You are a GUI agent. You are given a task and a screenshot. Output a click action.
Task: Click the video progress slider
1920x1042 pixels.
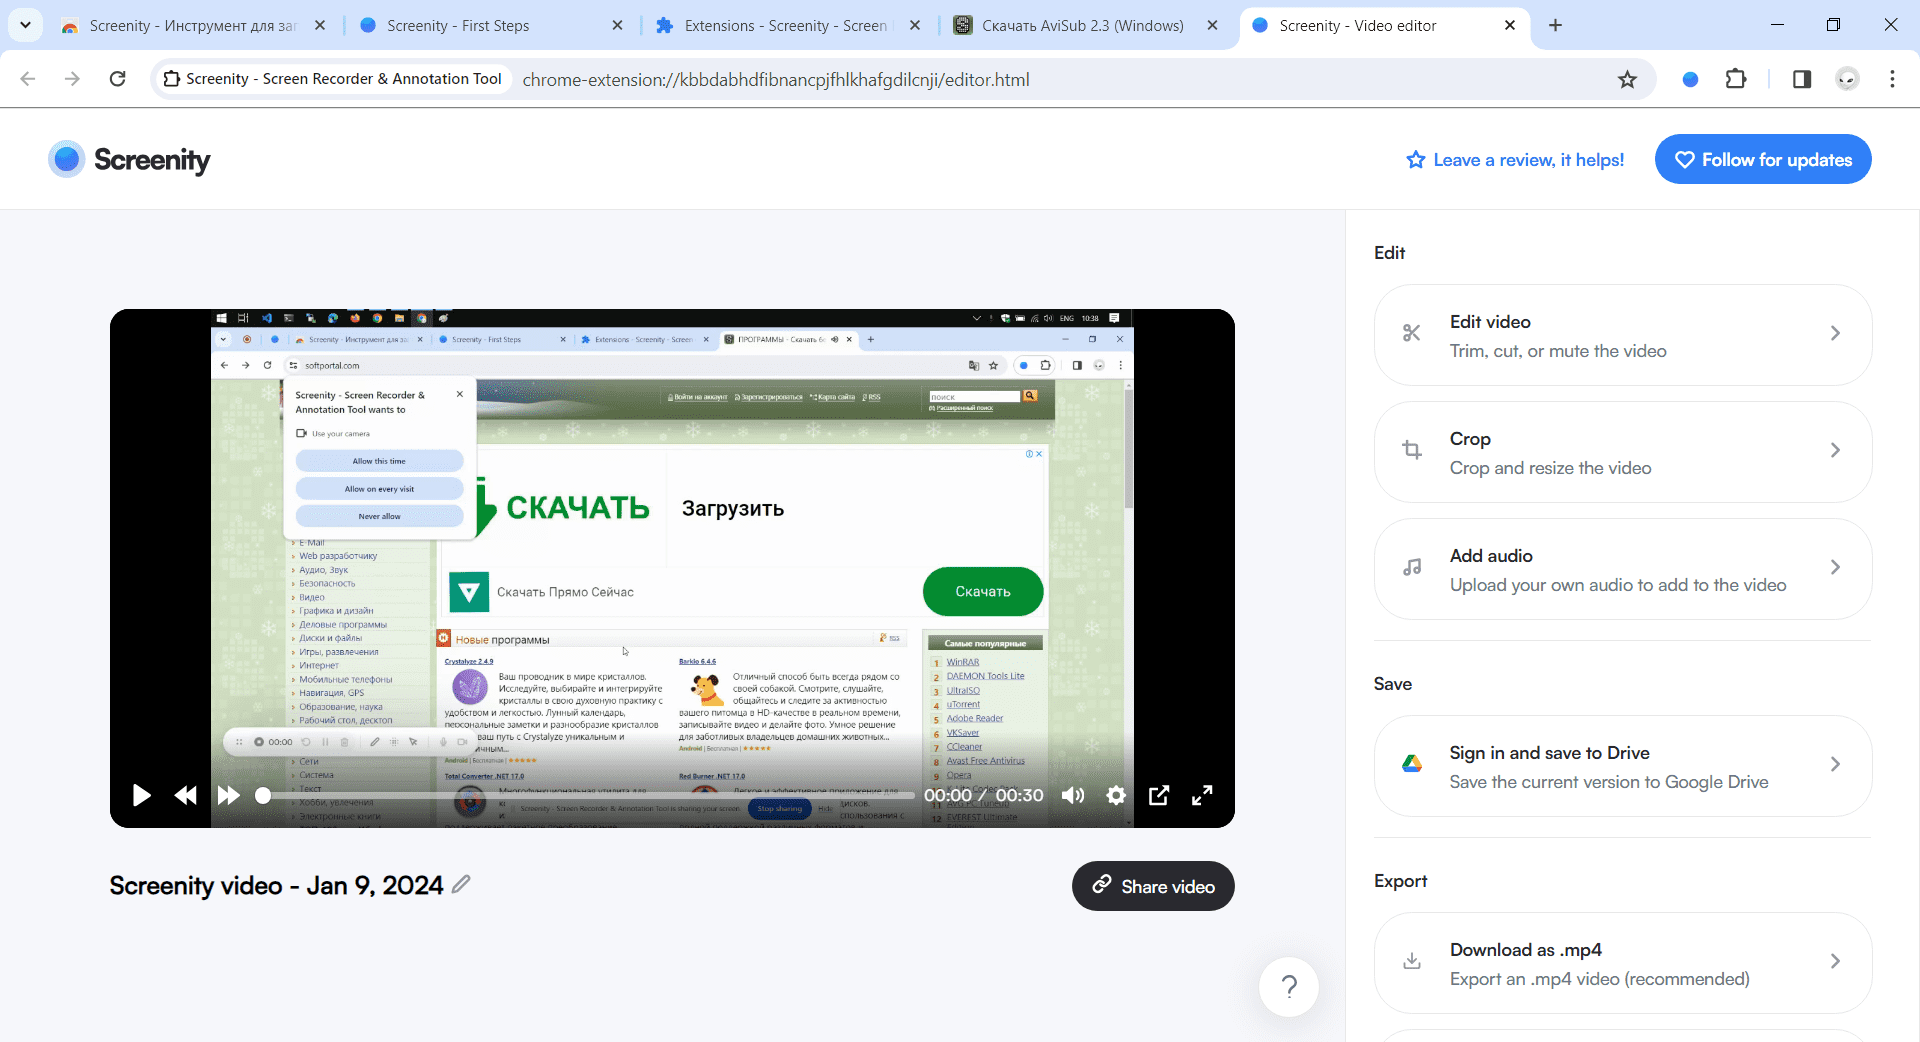coord(588,795)
